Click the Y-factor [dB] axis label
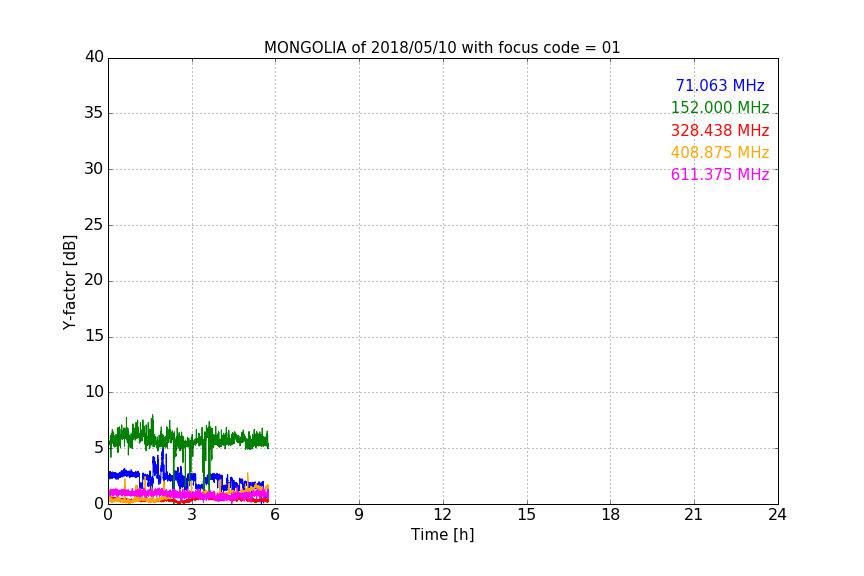The image size is (864, 576). pyautogui.click(x=69, y=282)
